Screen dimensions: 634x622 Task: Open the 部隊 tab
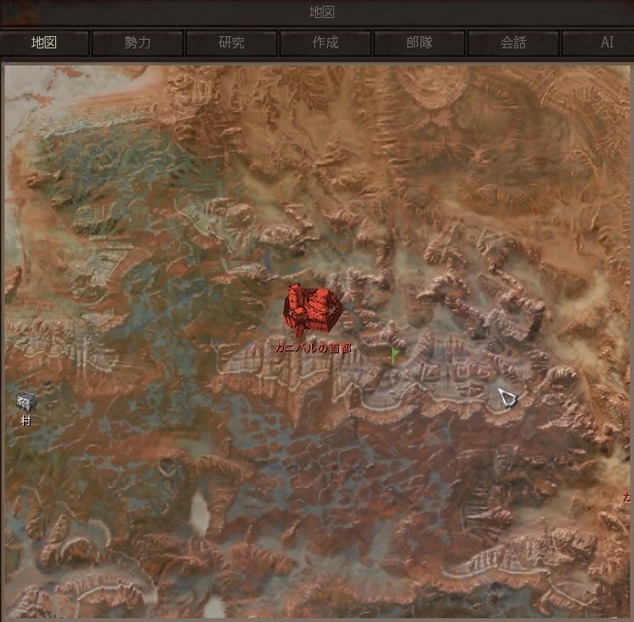coord(419,42)
